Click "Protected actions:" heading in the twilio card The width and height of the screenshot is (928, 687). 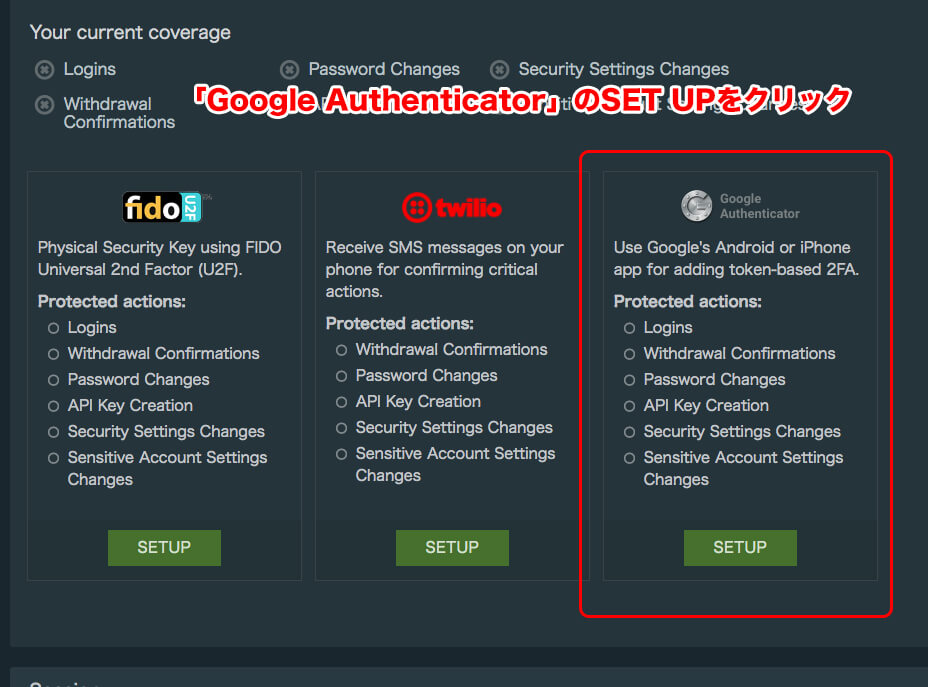point(399,324)
